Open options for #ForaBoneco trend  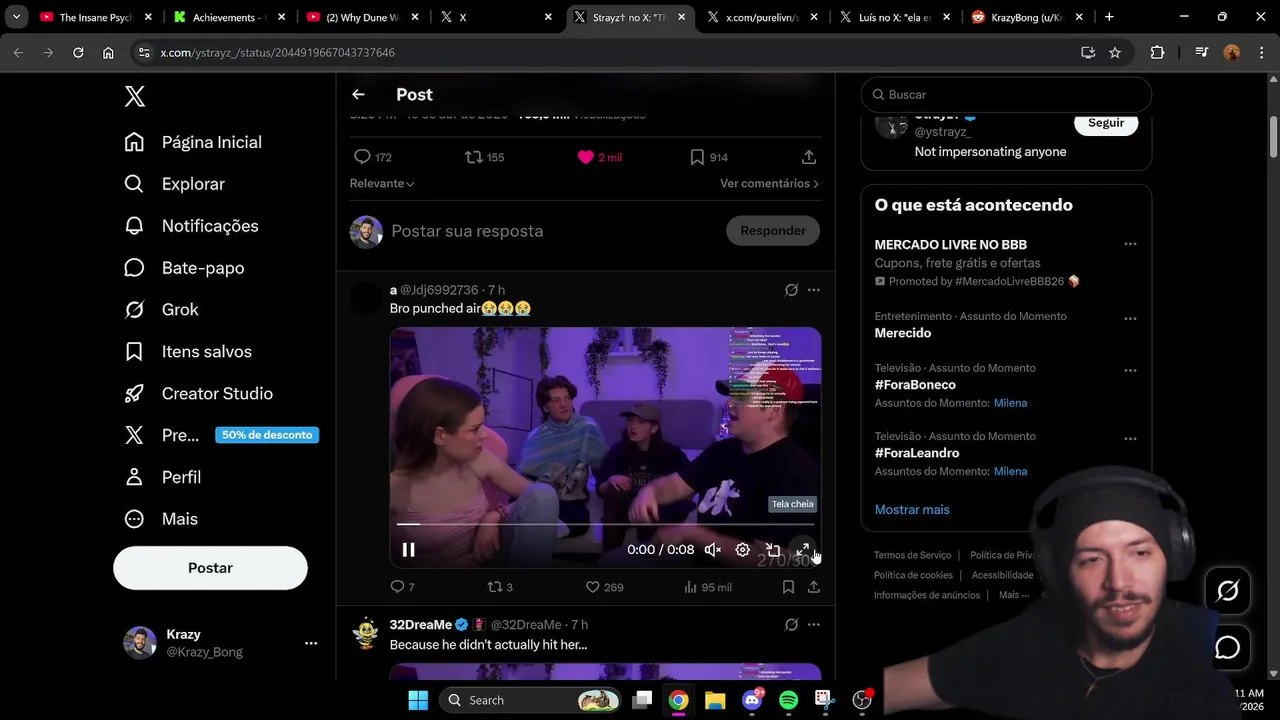pyautogui.click(x=1130, y=371)
